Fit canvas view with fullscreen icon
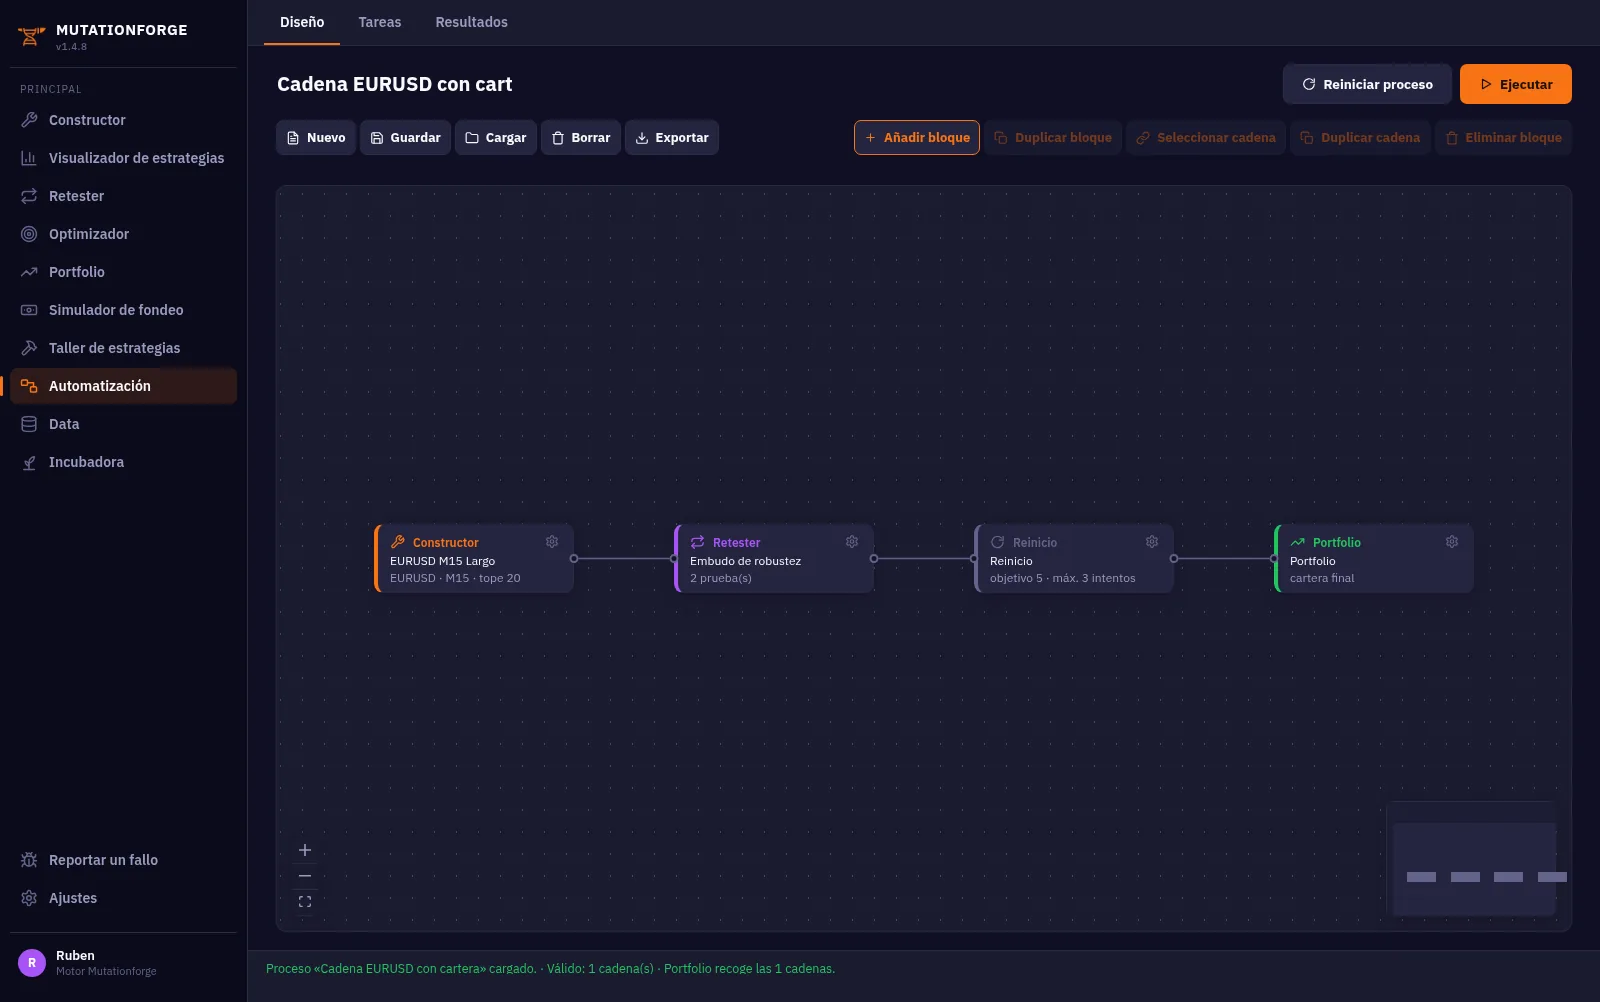1600x1002 pixels. 305,902
